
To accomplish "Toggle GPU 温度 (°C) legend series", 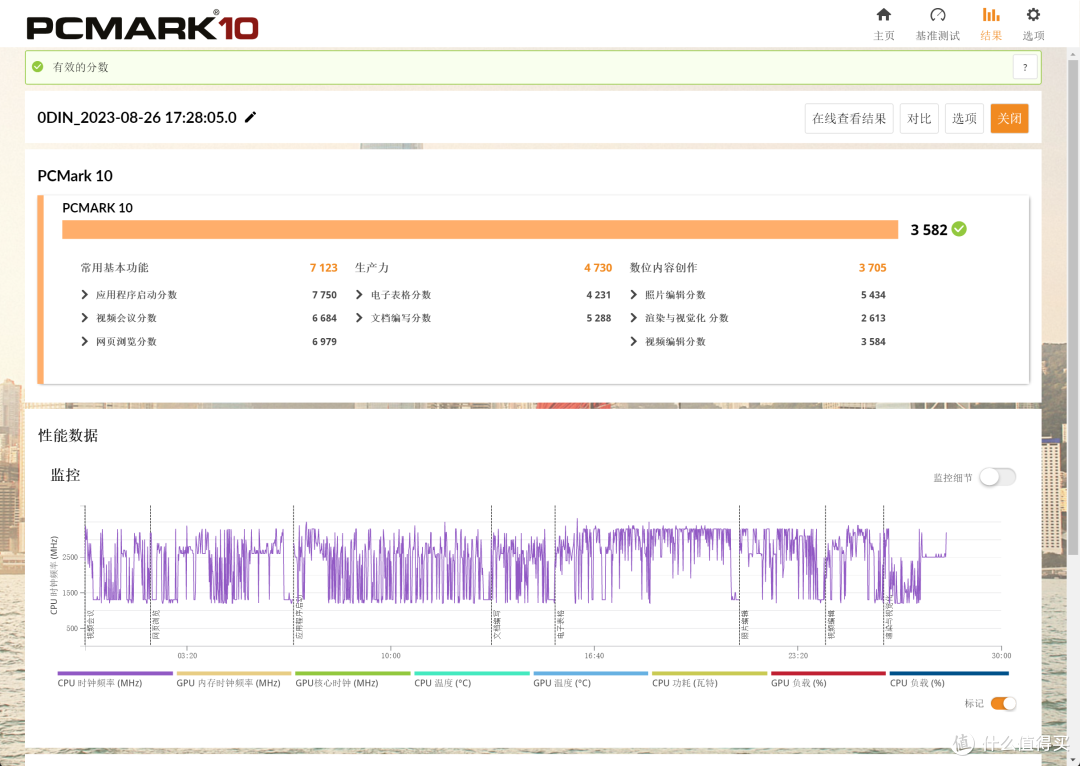I will [x=591, y=679].
